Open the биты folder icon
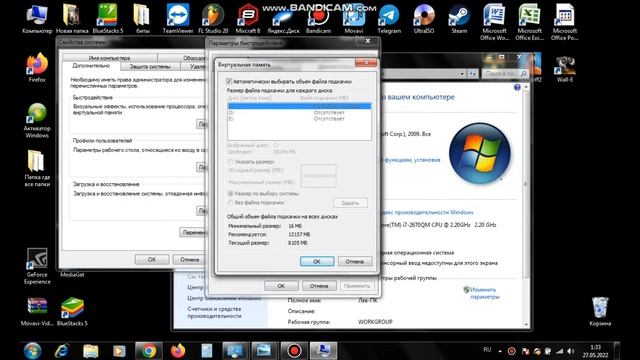This screenshot has height=360, width=640. click(142, 19)
